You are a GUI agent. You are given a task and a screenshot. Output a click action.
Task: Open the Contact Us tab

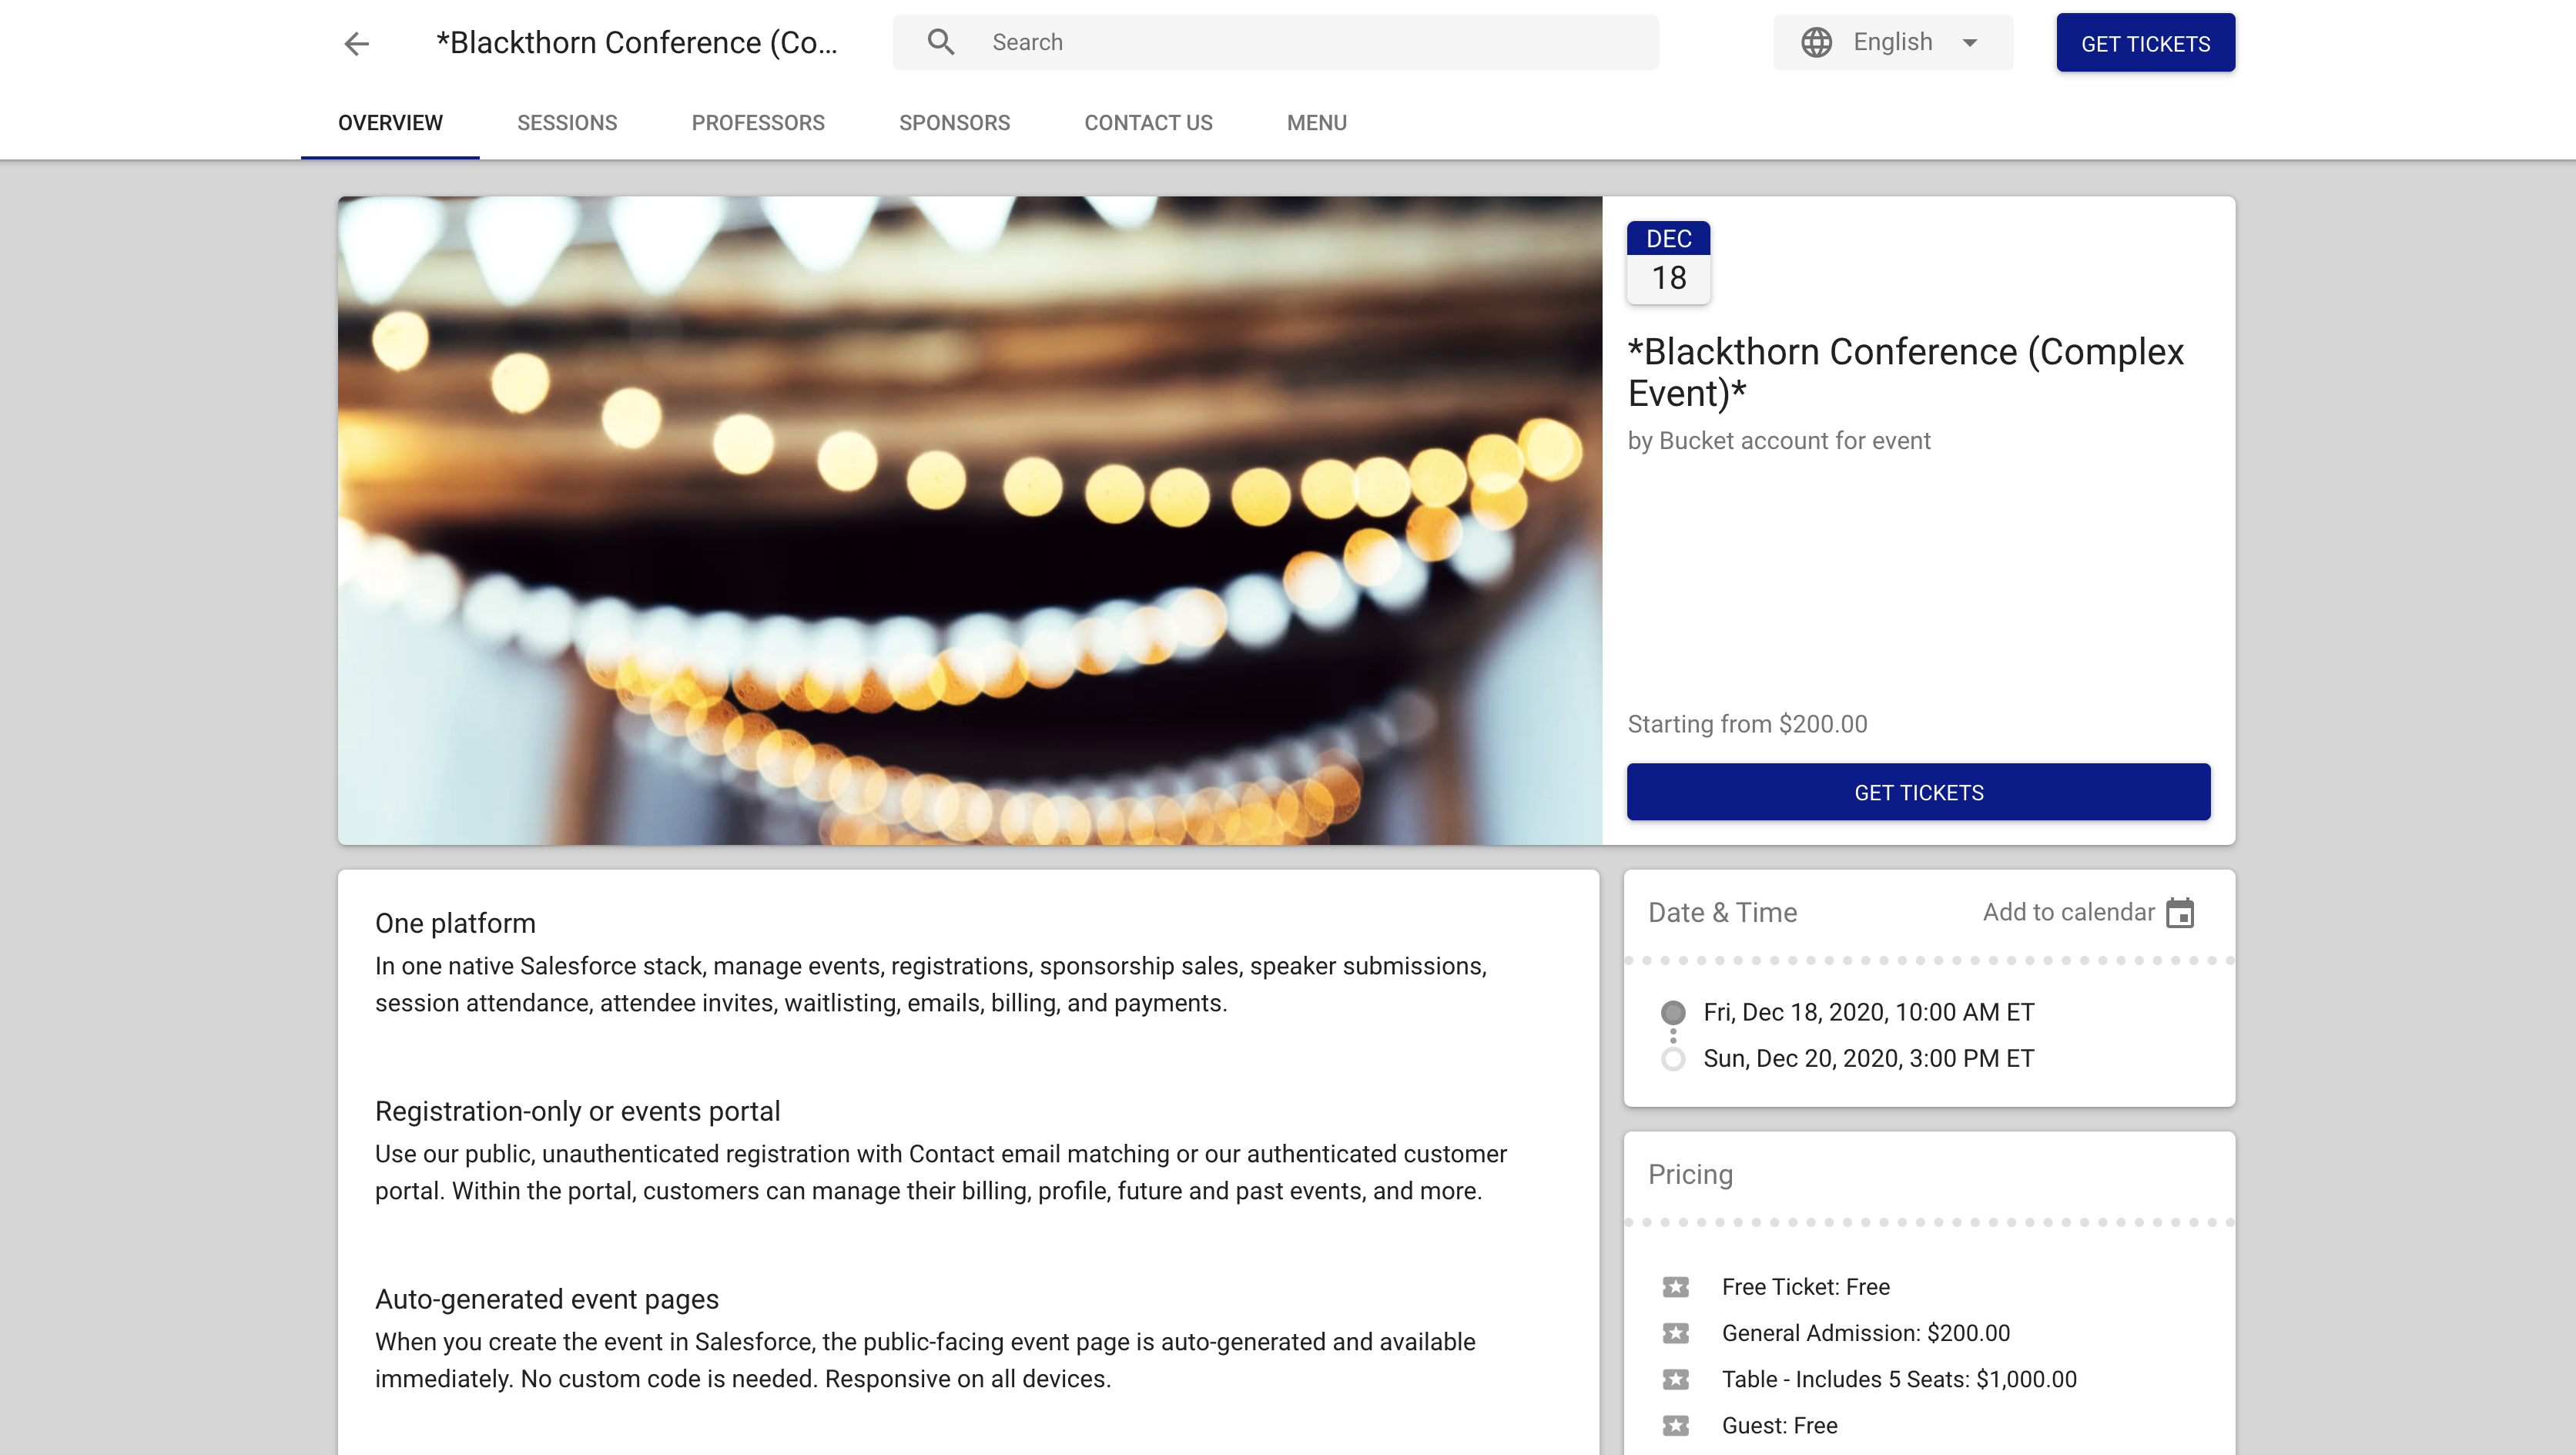(x=1148, y=123)
